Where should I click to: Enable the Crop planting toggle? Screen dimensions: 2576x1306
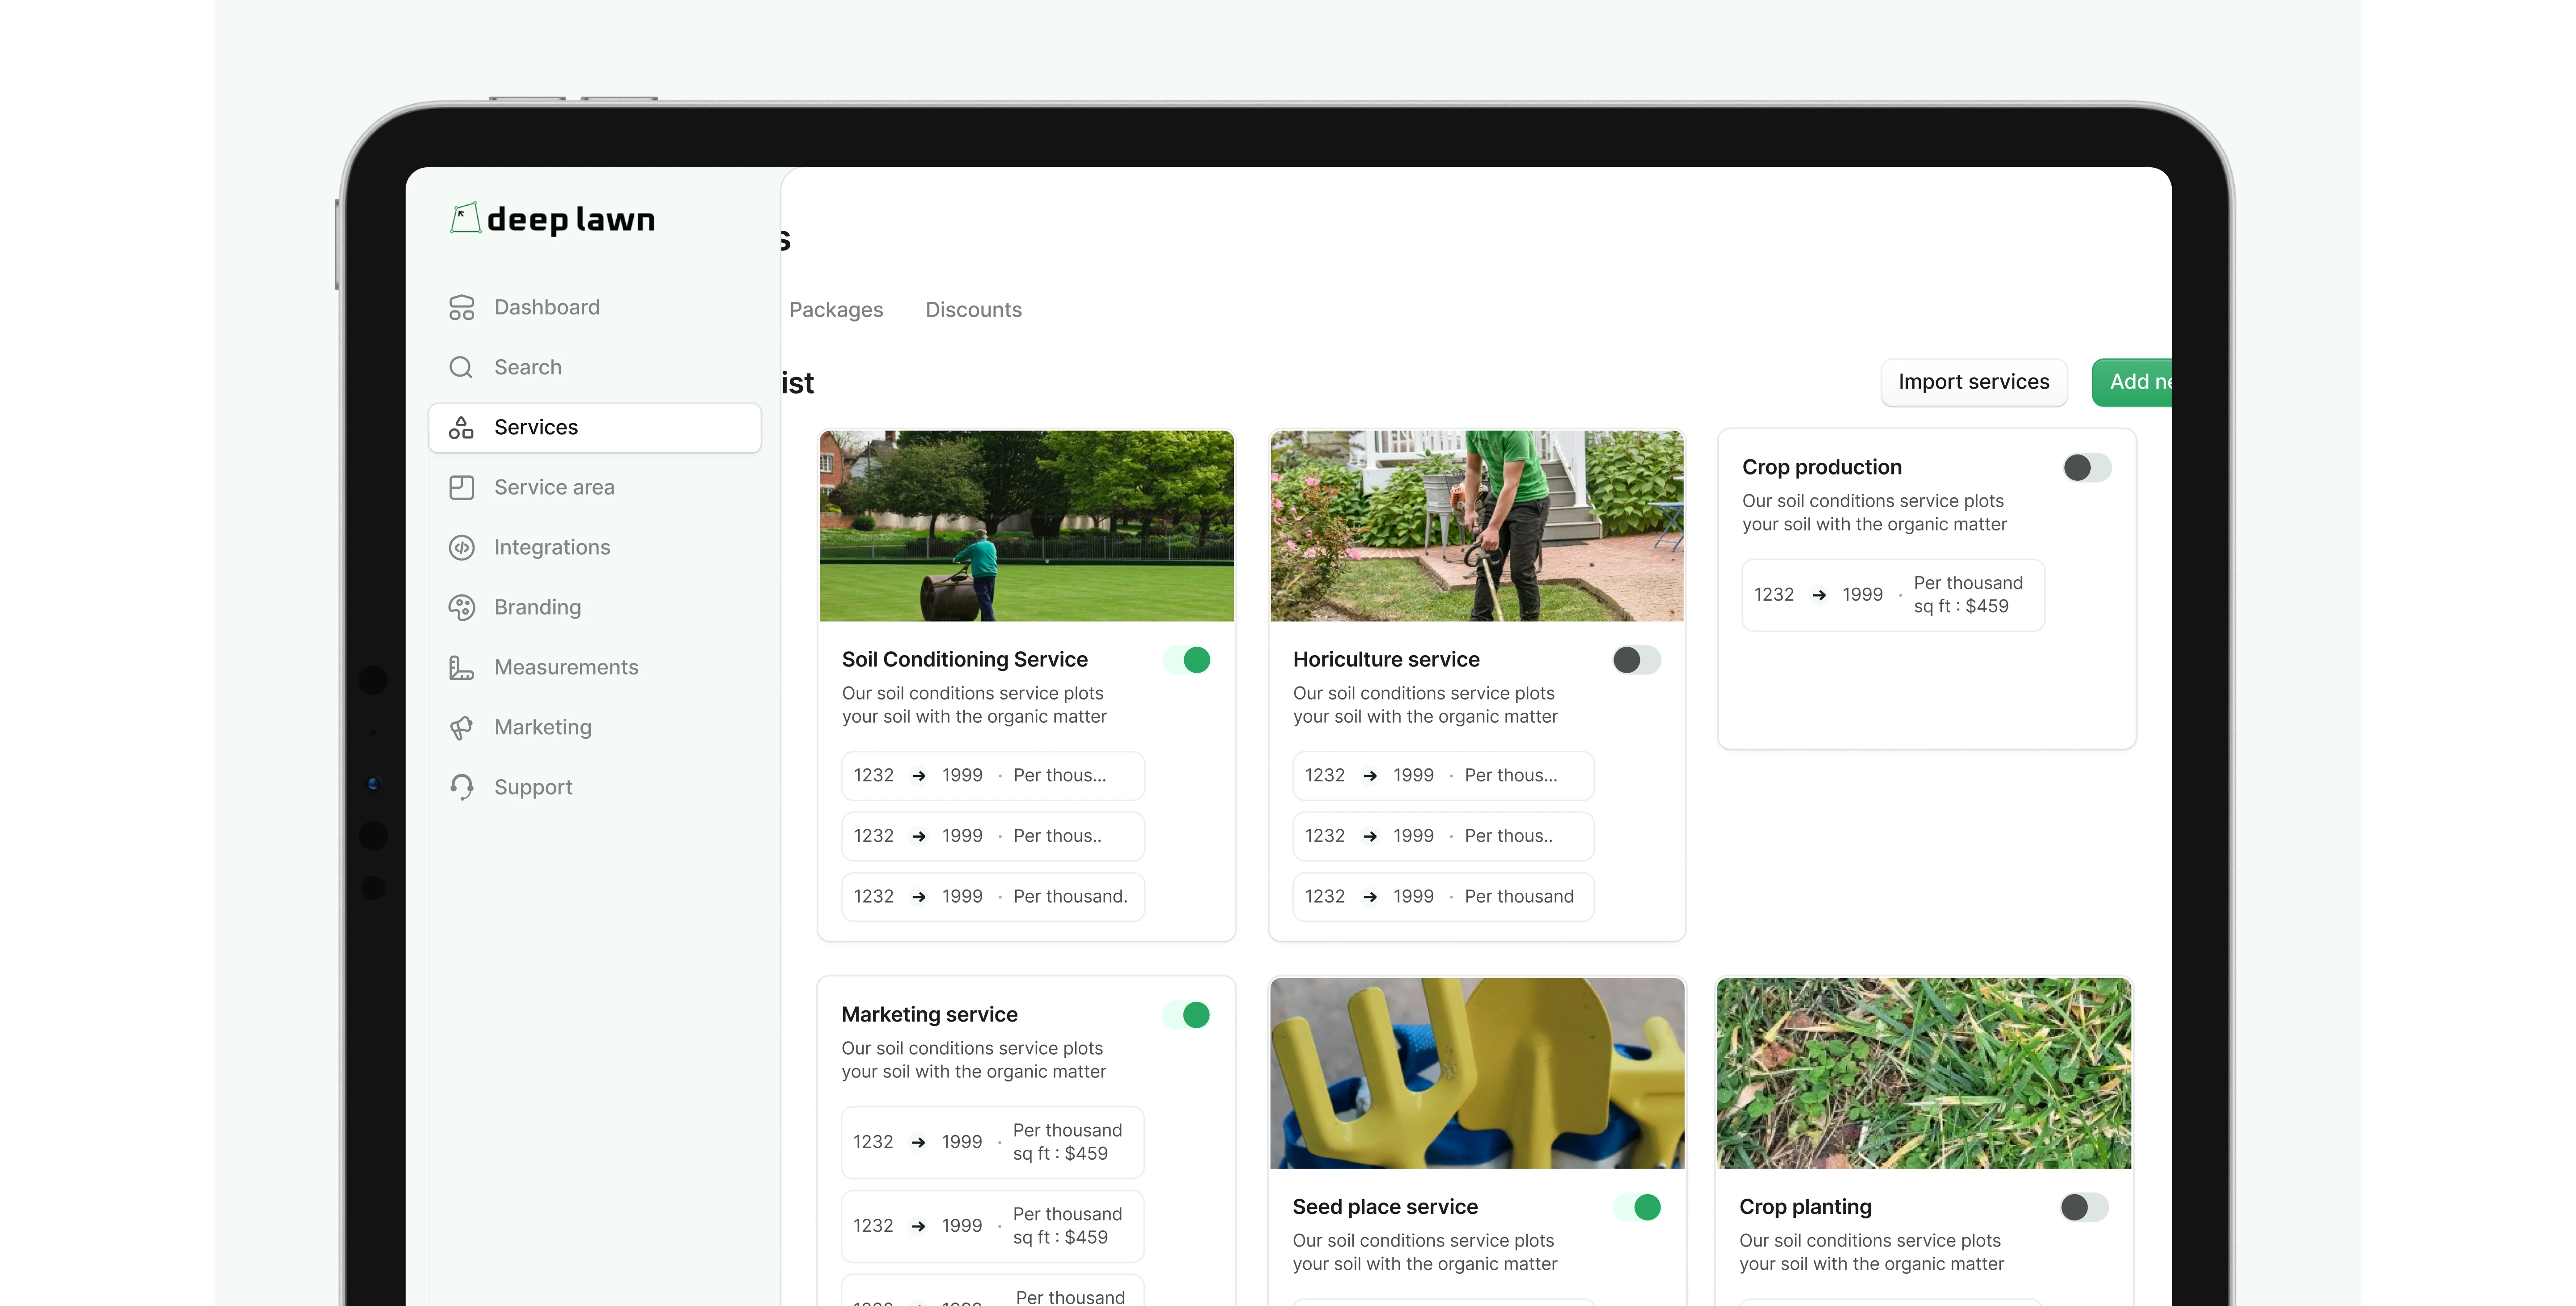(2084, 1208)
